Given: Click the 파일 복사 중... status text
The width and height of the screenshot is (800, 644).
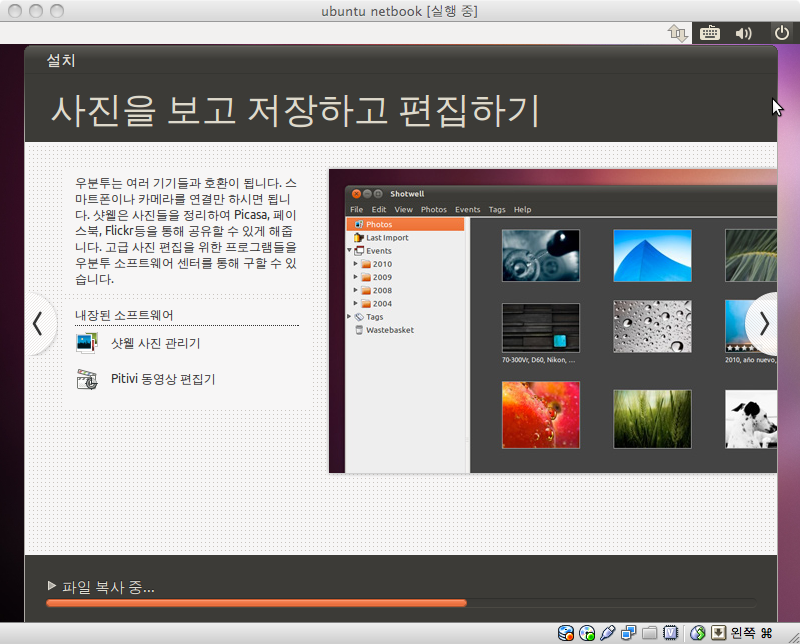Looking at the screenshot, I should click(x=108, y=587).
